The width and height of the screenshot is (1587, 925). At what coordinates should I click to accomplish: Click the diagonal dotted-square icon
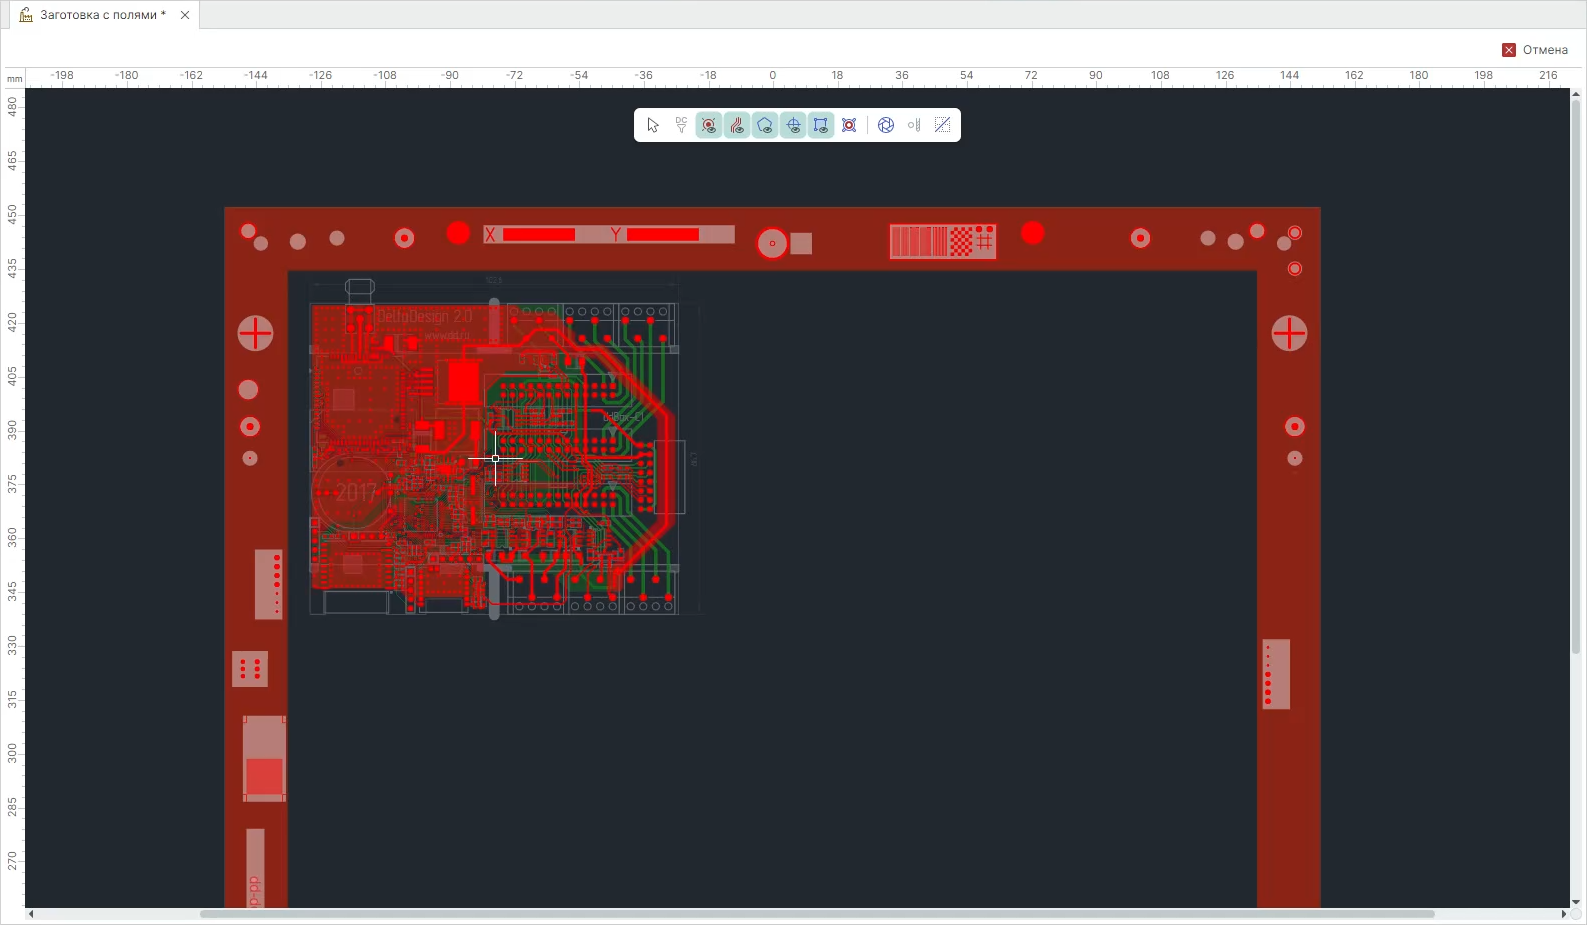pos(942,125)
